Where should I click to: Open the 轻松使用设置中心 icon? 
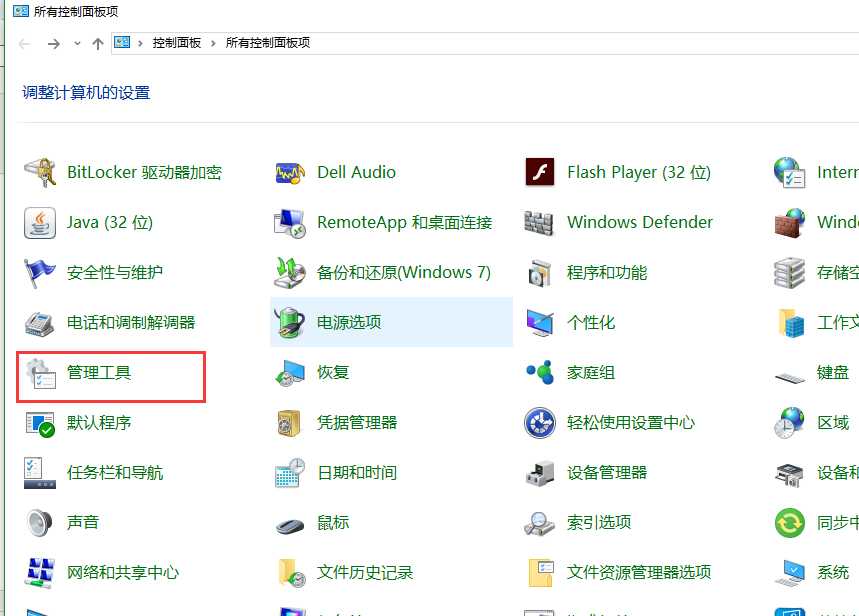pos(540,423)
